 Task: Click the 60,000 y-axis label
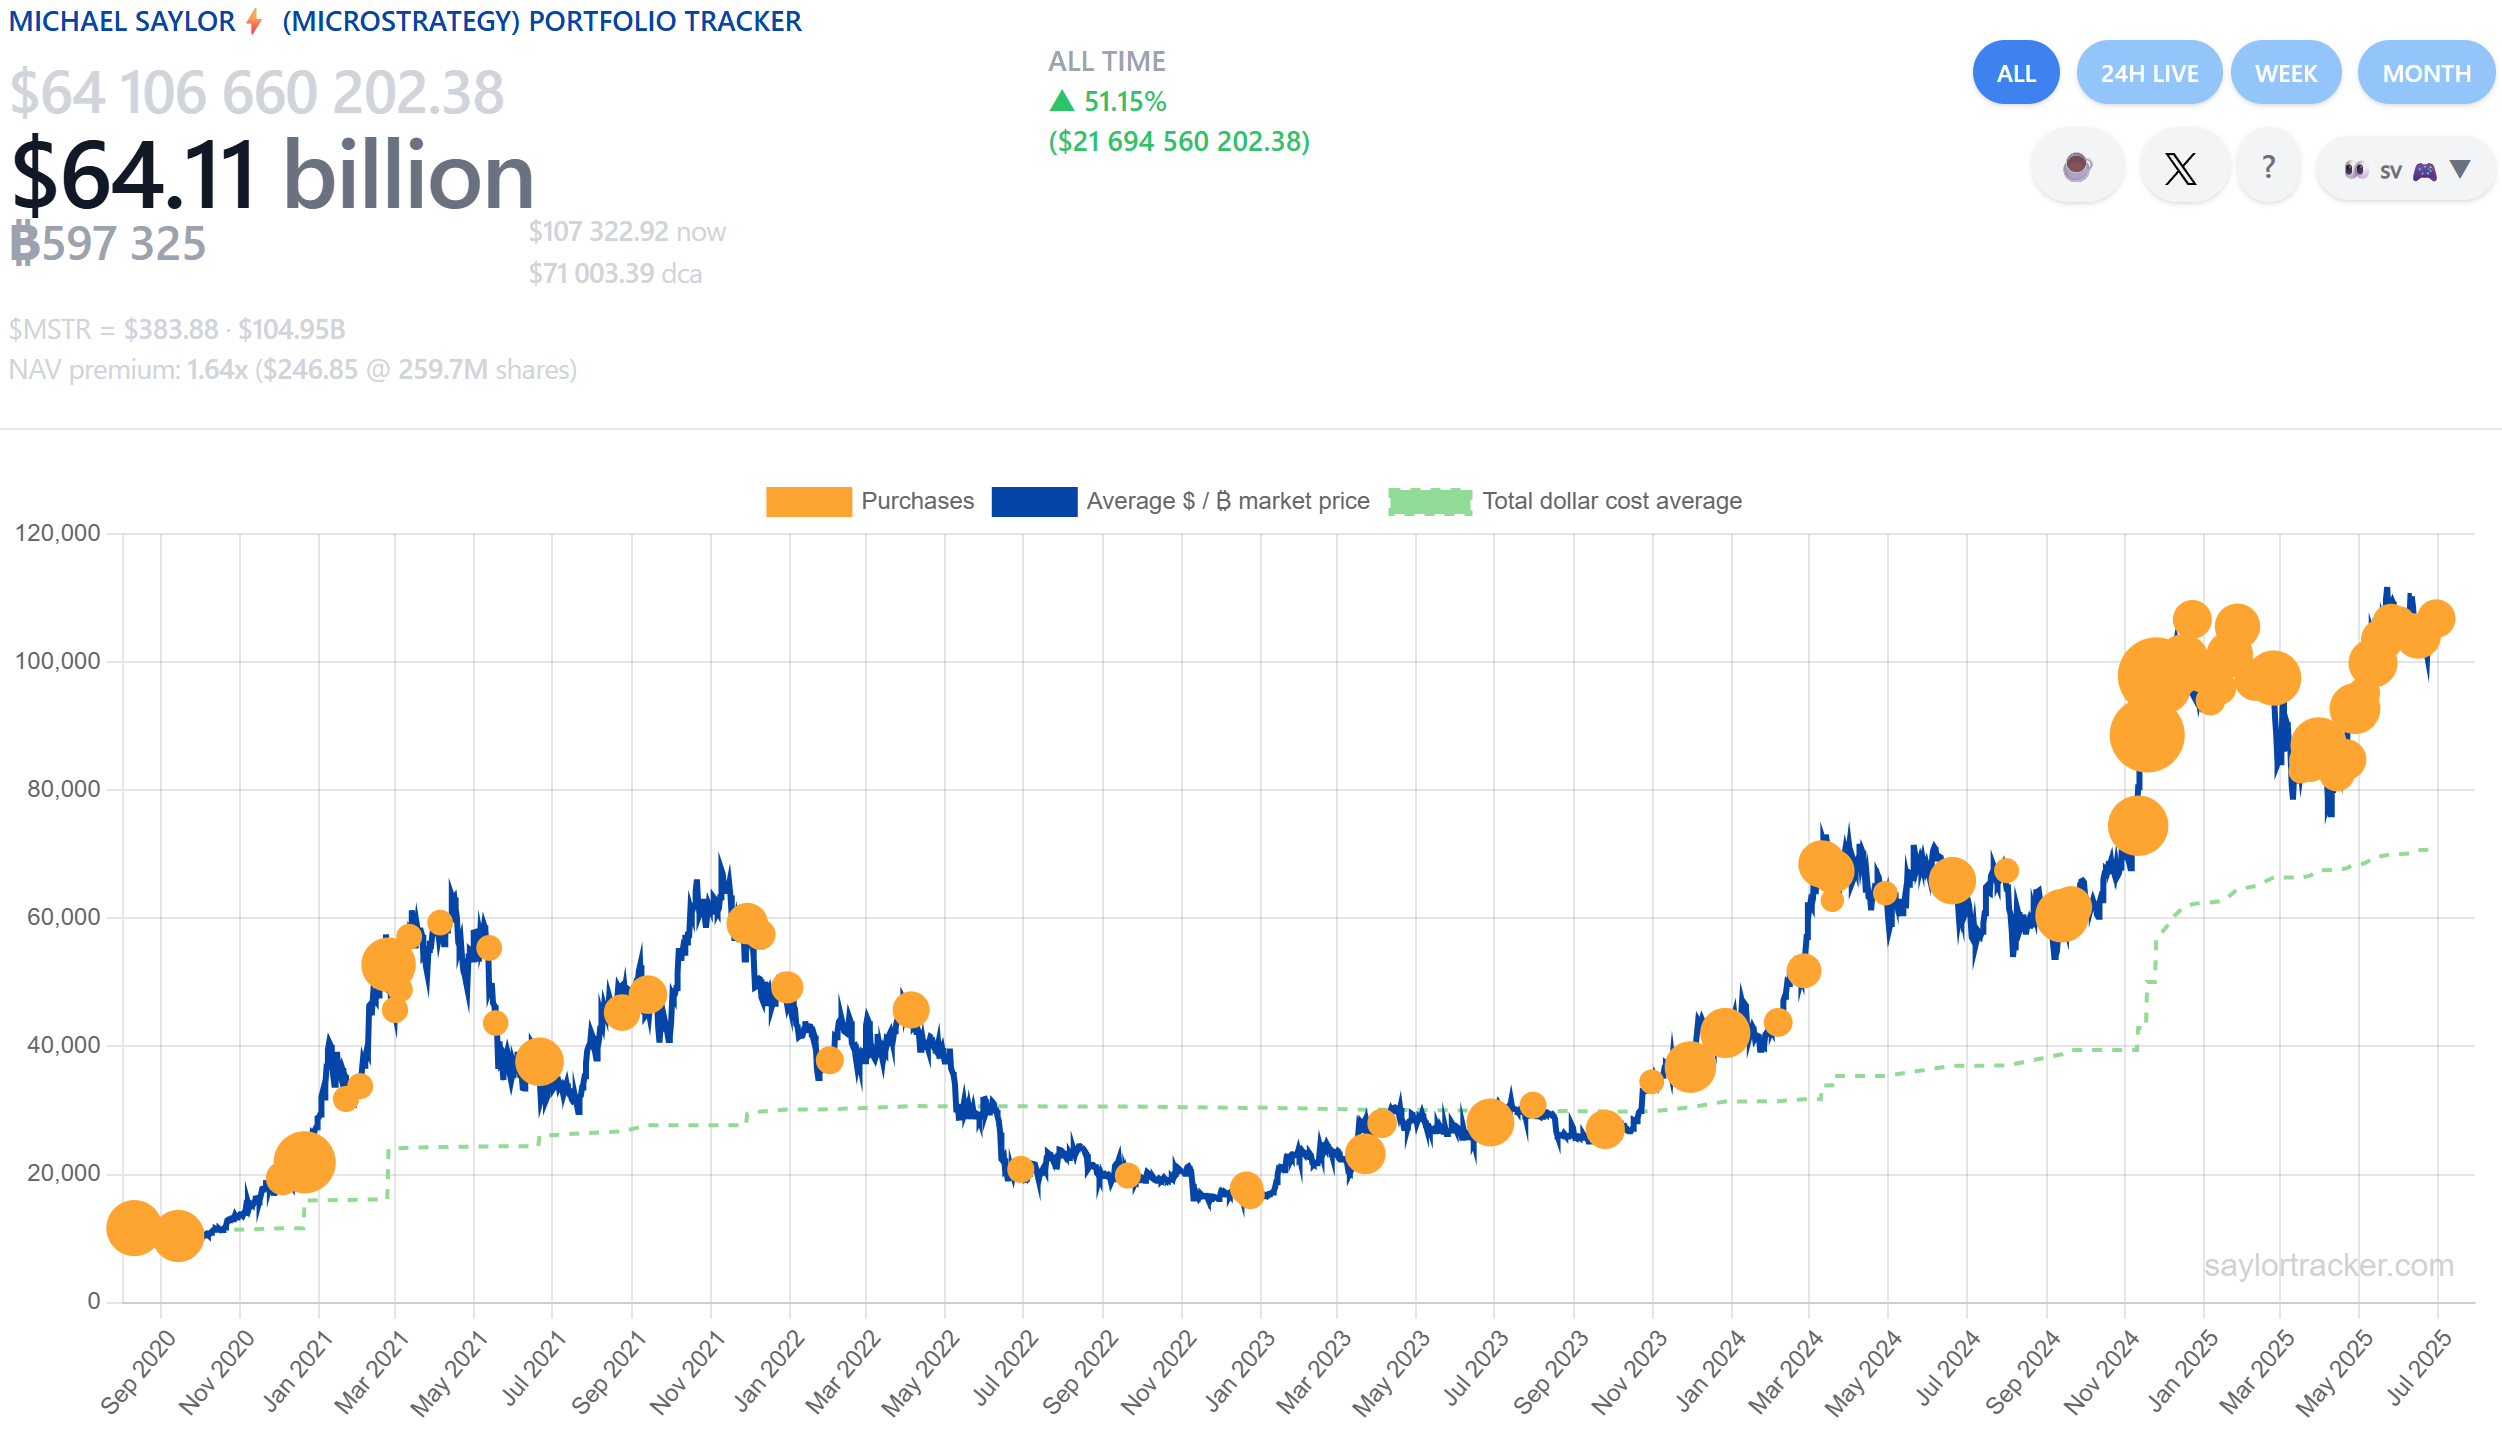point(64,917)
